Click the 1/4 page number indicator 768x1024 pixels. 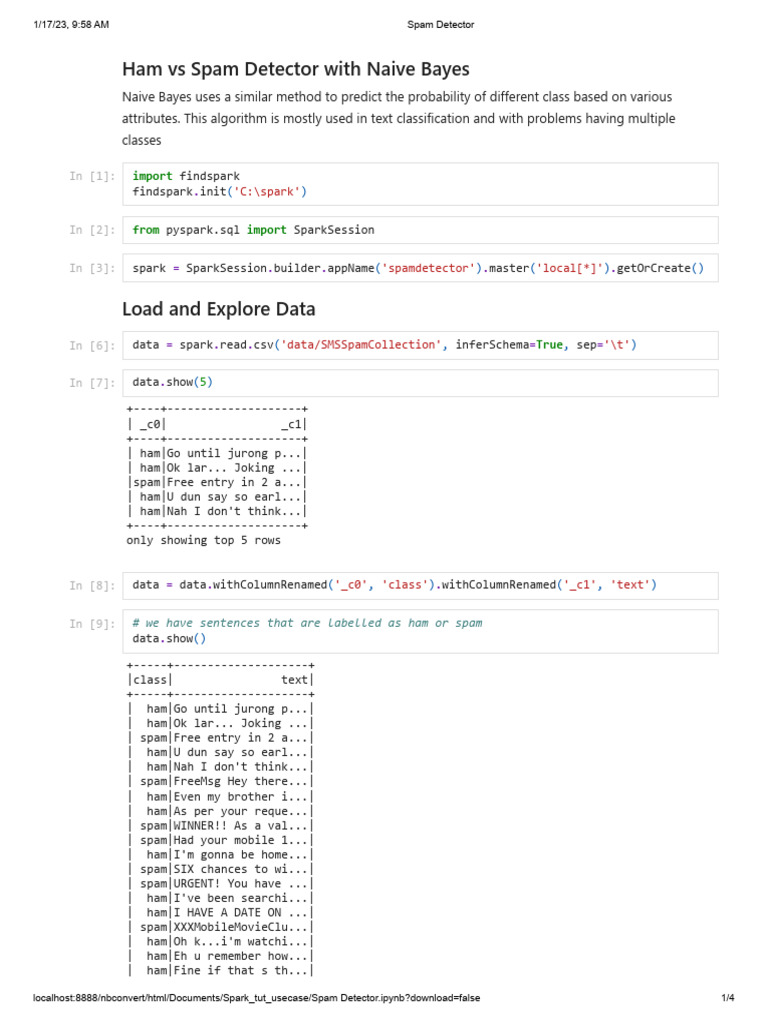[x=727, y=998]
